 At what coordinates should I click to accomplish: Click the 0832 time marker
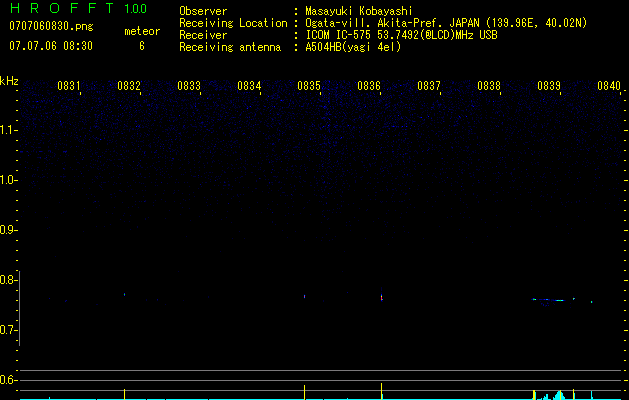click(x=129, y=86)
